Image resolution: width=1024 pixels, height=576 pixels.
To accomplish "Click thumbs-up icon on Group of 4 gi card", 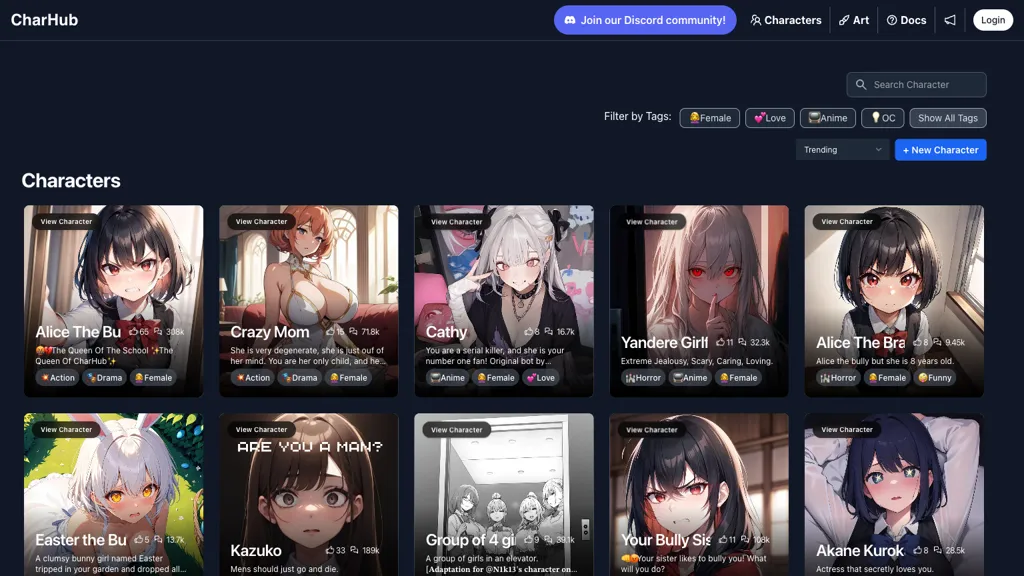I will [x=528, y=539].
